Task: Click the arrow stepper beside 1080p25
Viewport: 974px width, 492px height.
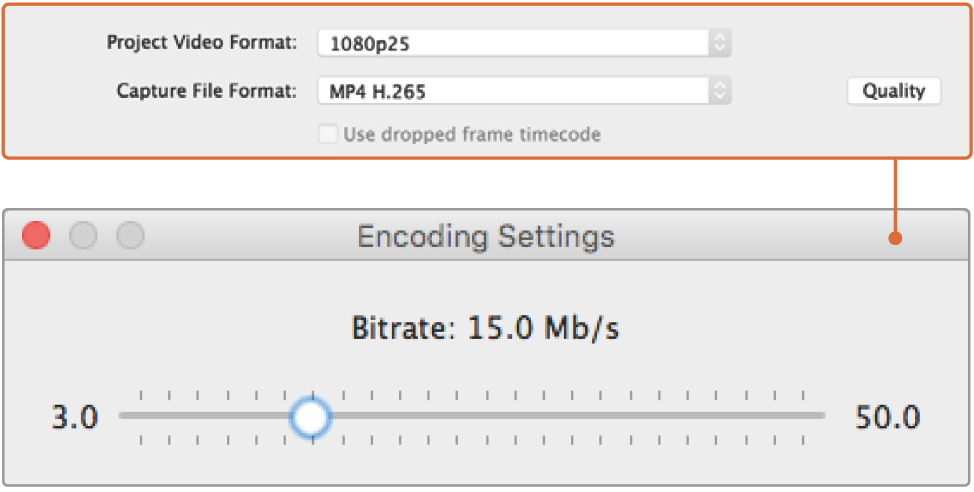Action: point(720,43)
